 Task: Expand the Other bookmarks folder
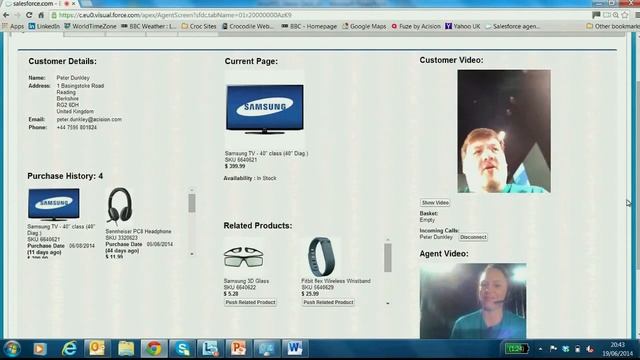(x=613, y=26)
